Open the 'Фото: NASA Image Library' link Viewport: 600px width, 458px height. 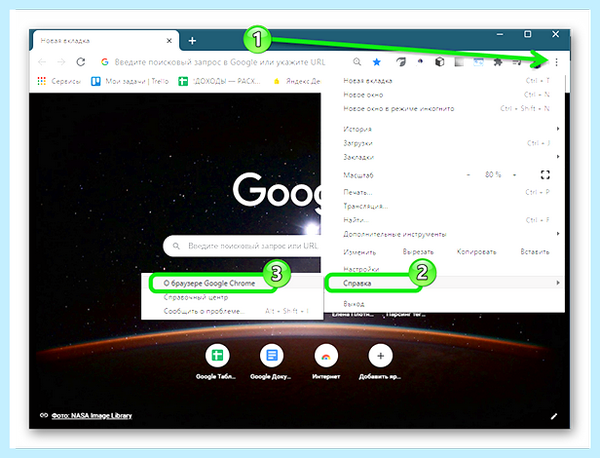(x=91, y=416)
